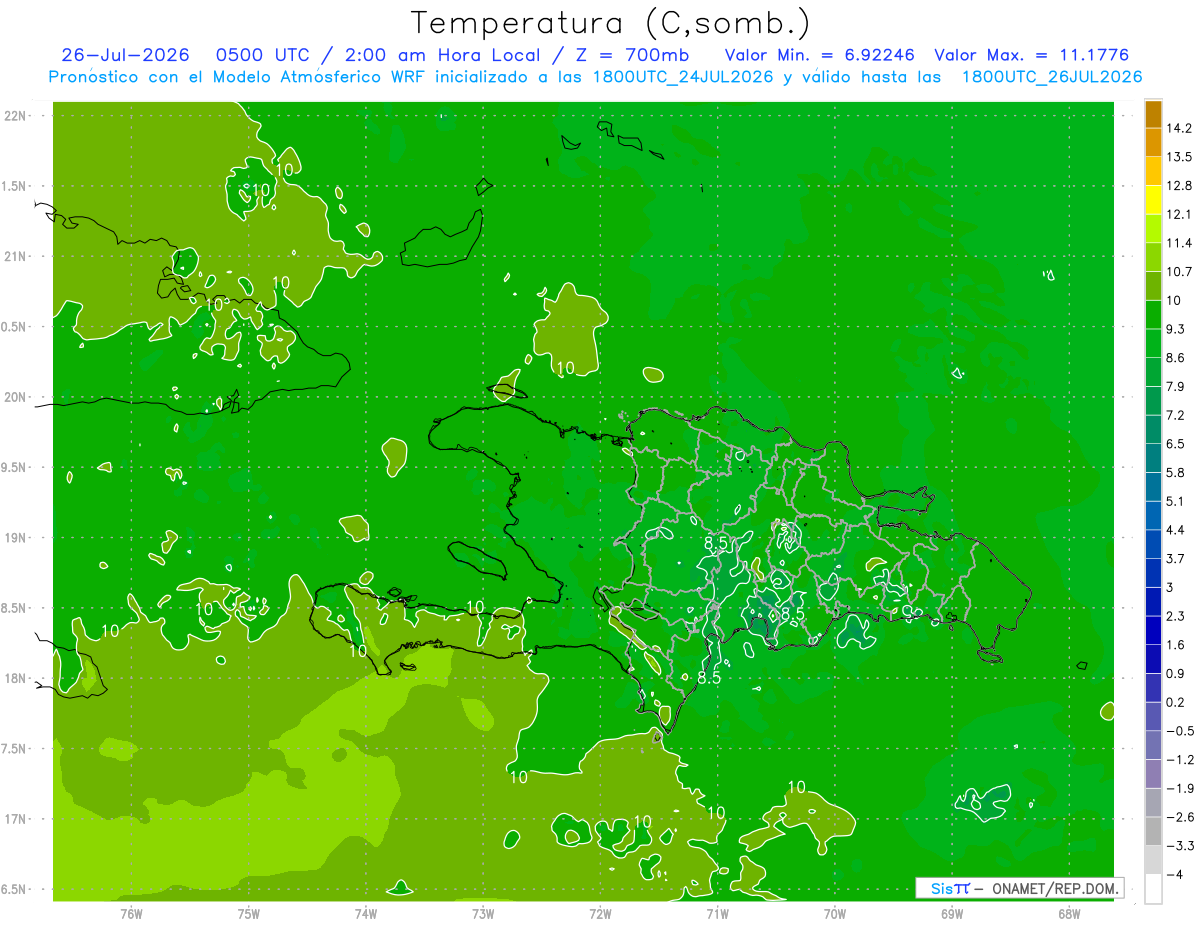The height and width of the screenshot is (927, 1200).
Task: Click the "-0.5" colorbar label
Action: tap(1180, 731)
